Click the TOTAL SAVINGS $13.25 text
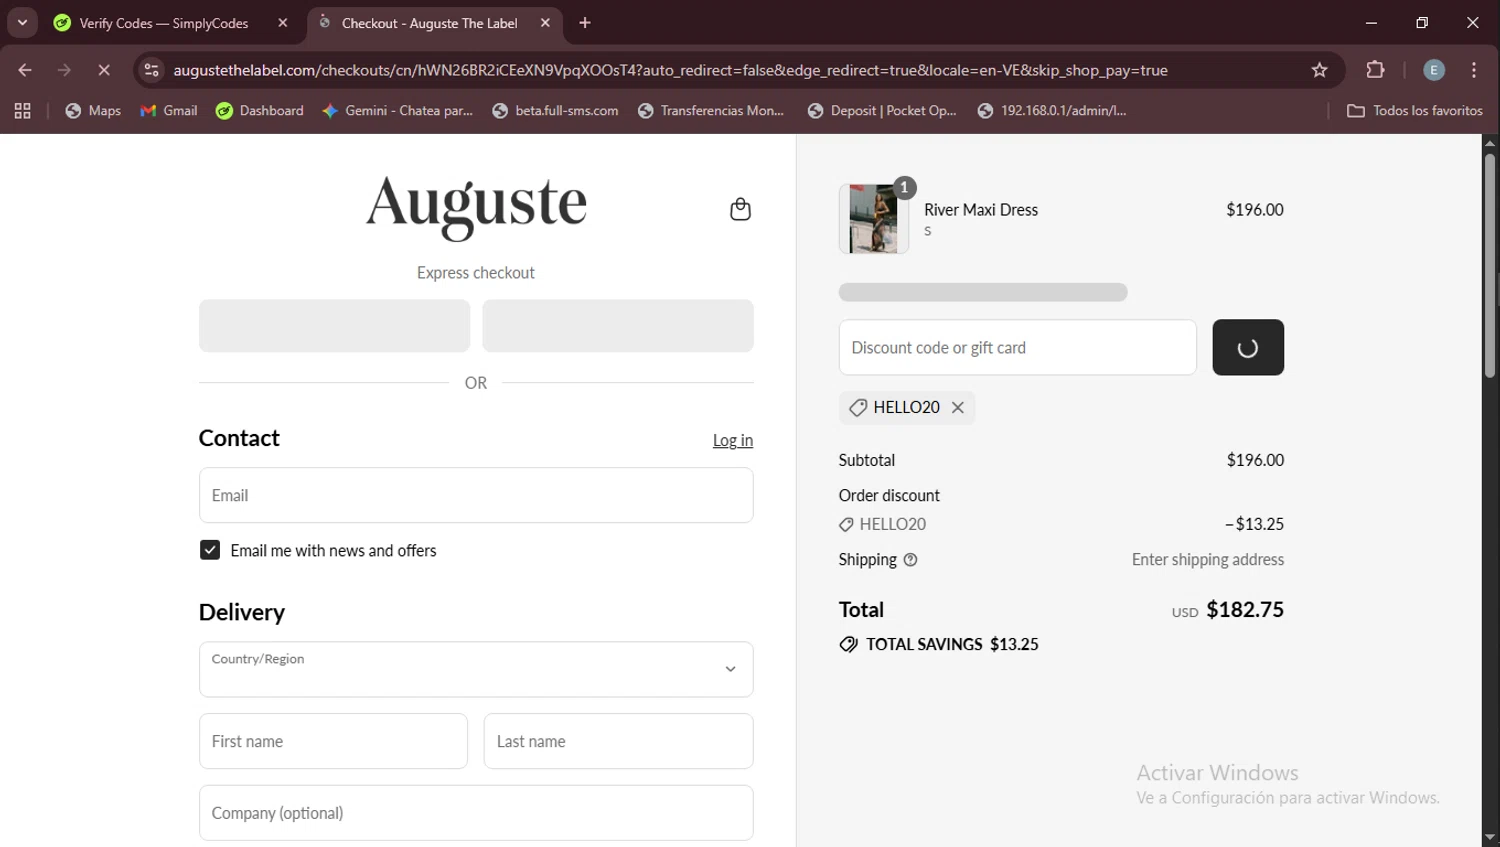 [952, 645]
